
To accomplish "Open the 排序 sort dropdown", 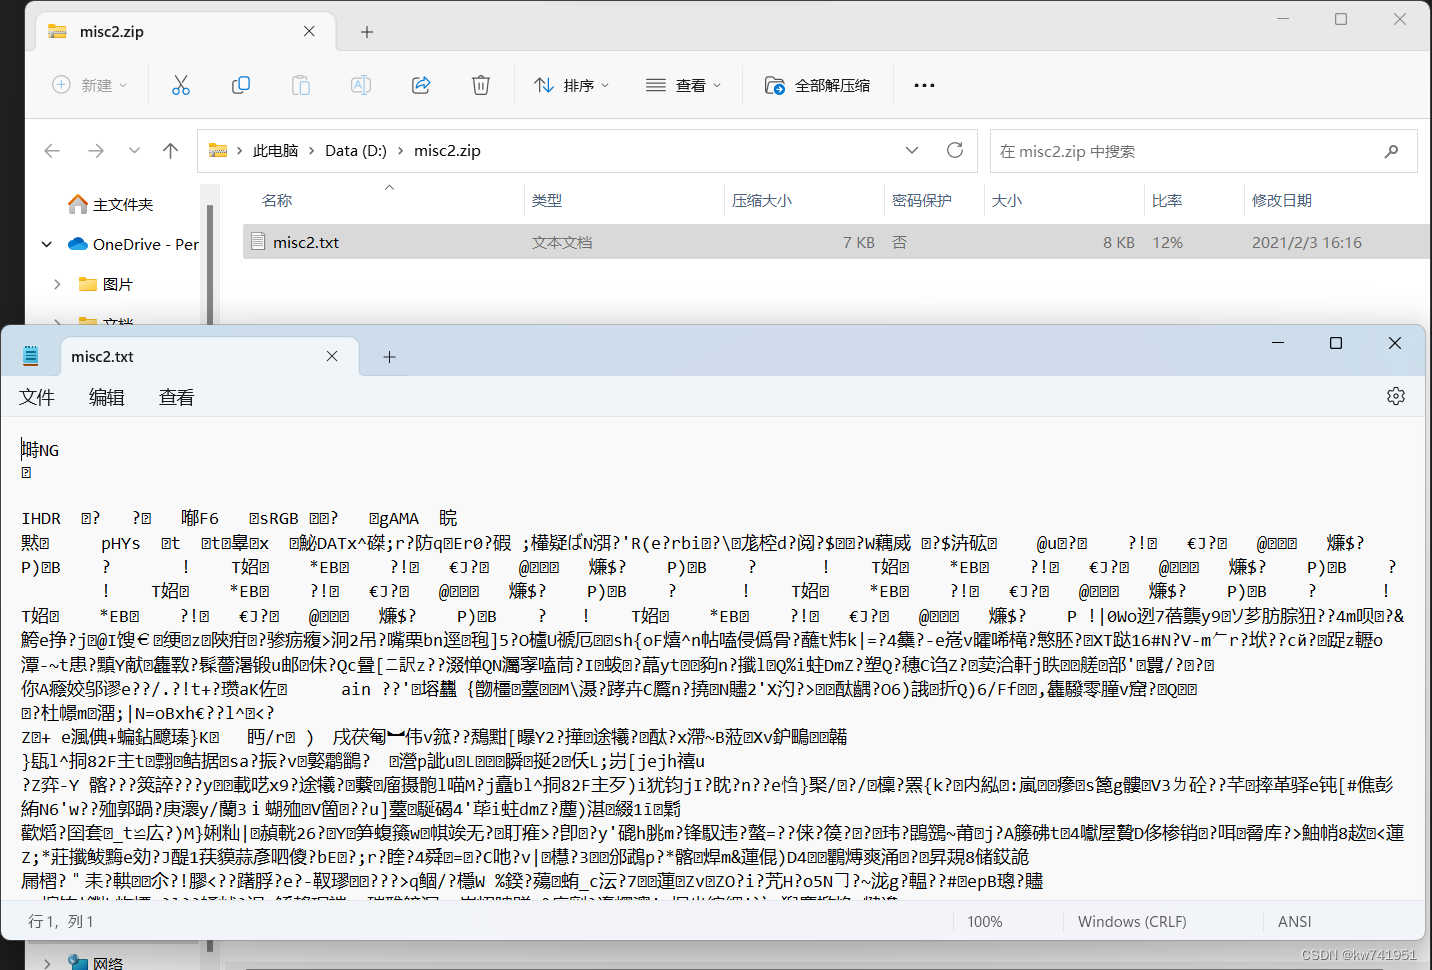I will coord(572,85).
